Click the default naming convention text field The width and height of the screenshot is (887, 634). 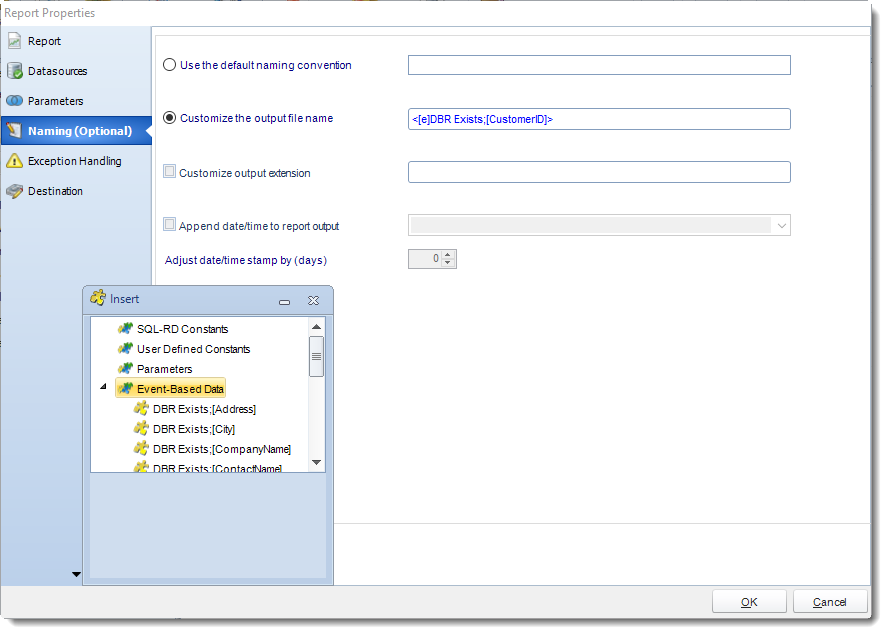point(599,65)
